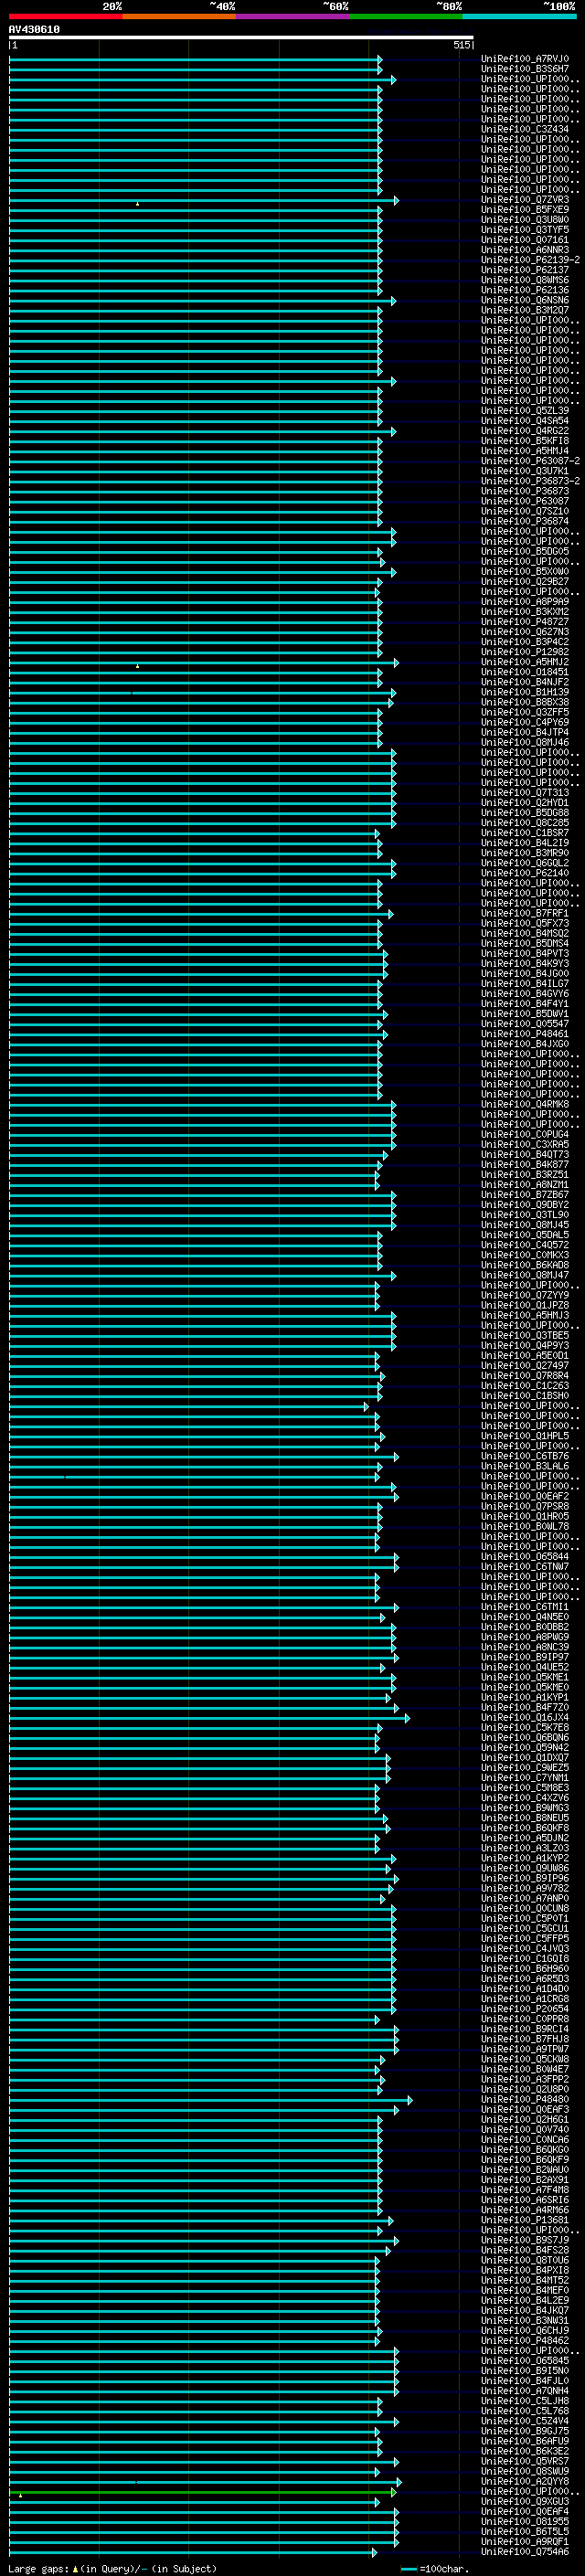Select hit label UniRef100_Q3TBE5
This screenshot has height=2576, width=585.
point(525,1336)
